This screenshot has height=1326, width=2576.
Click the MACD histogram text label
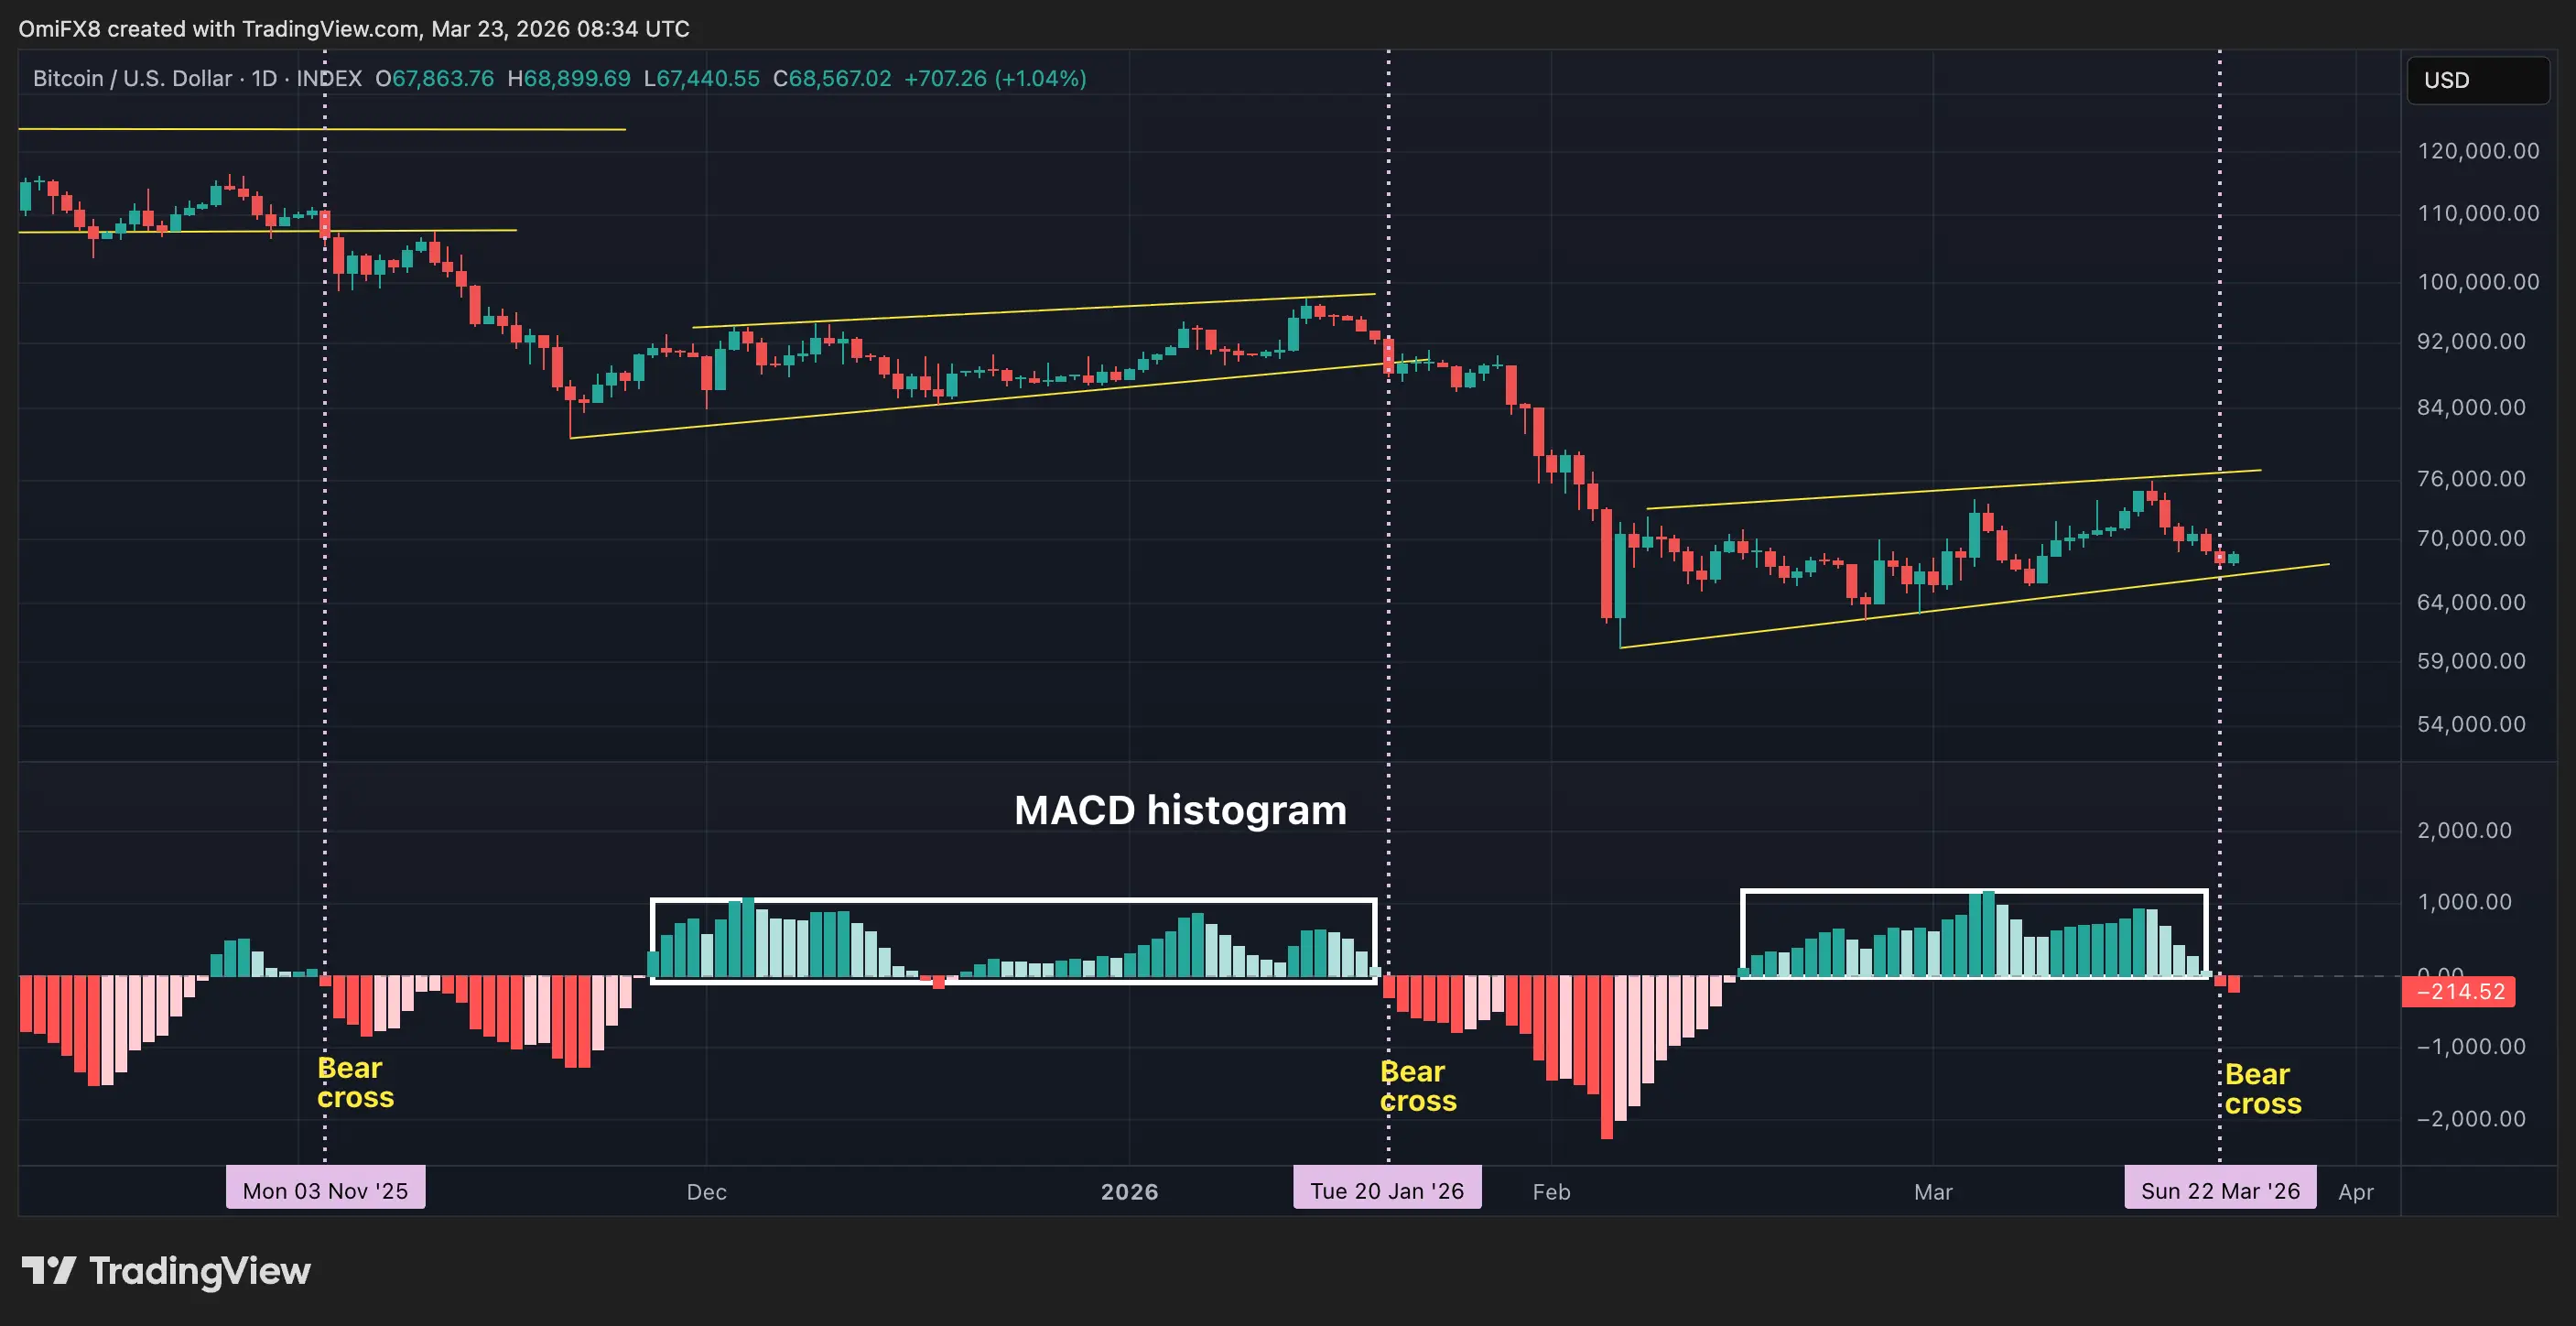pos(1180,810)
